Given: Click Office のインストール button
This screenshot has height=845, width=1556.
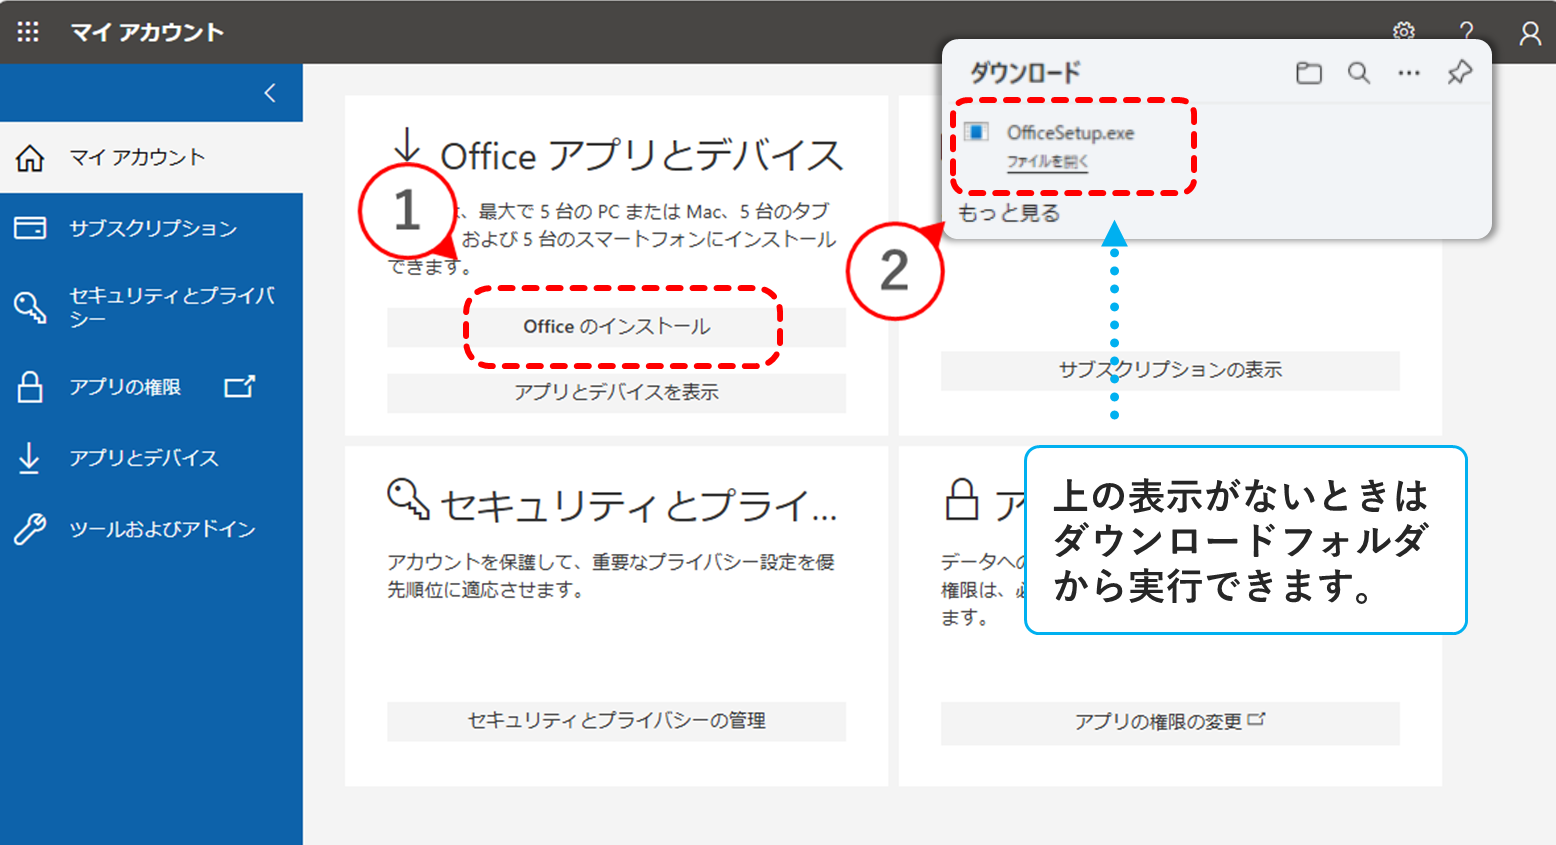Looking at the screenshot, I should coord(616,327).
